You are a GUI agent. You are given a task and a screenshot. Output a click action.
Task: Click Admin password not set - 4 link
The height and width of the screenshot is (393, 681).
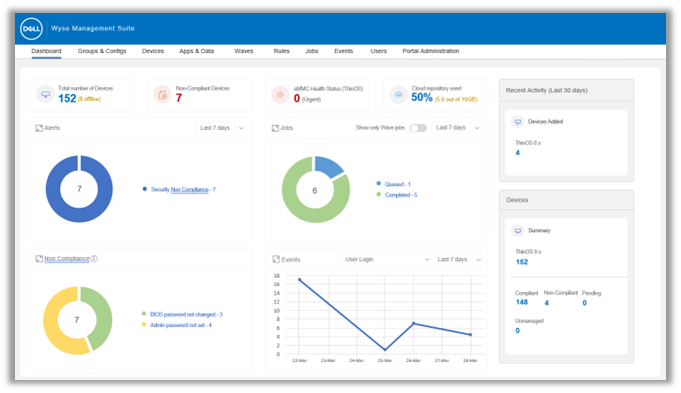181,325
